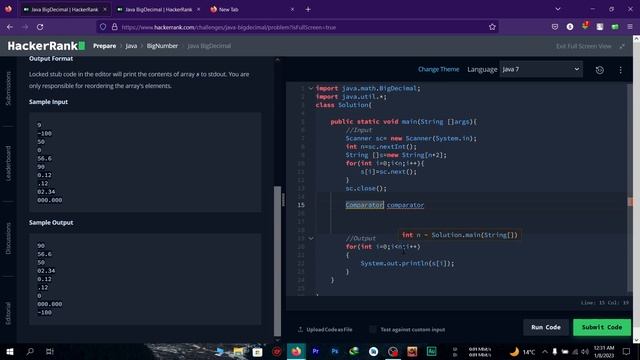Screen dimensions: 640x360
Task: Open the editor three-dot settings menu
Action: (620, 70)
